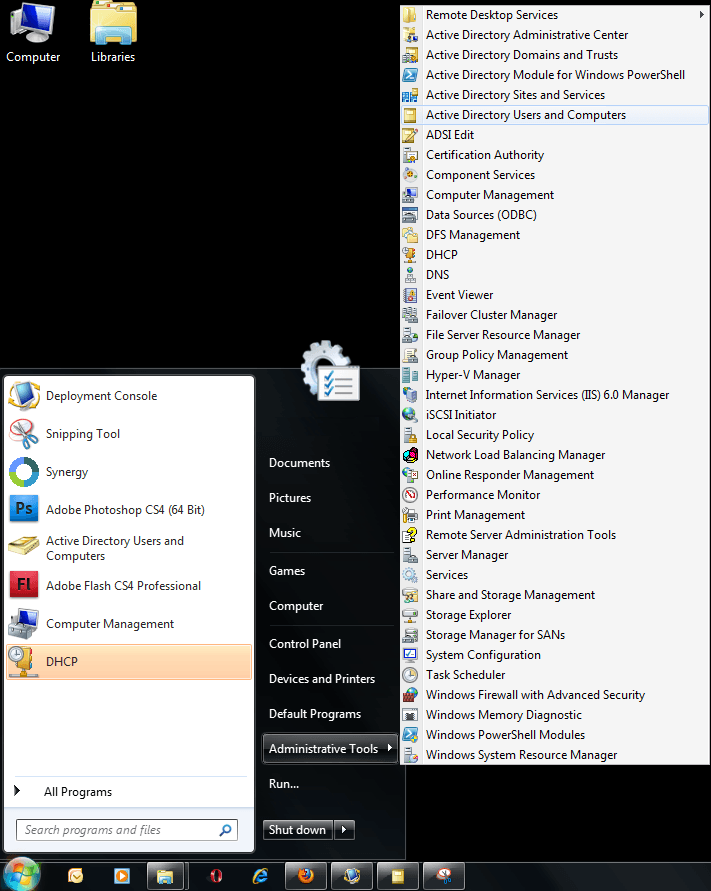Open Devices and Printers
Image resolution: width=711 pixels, height=891 pixels.
[322, 678]
